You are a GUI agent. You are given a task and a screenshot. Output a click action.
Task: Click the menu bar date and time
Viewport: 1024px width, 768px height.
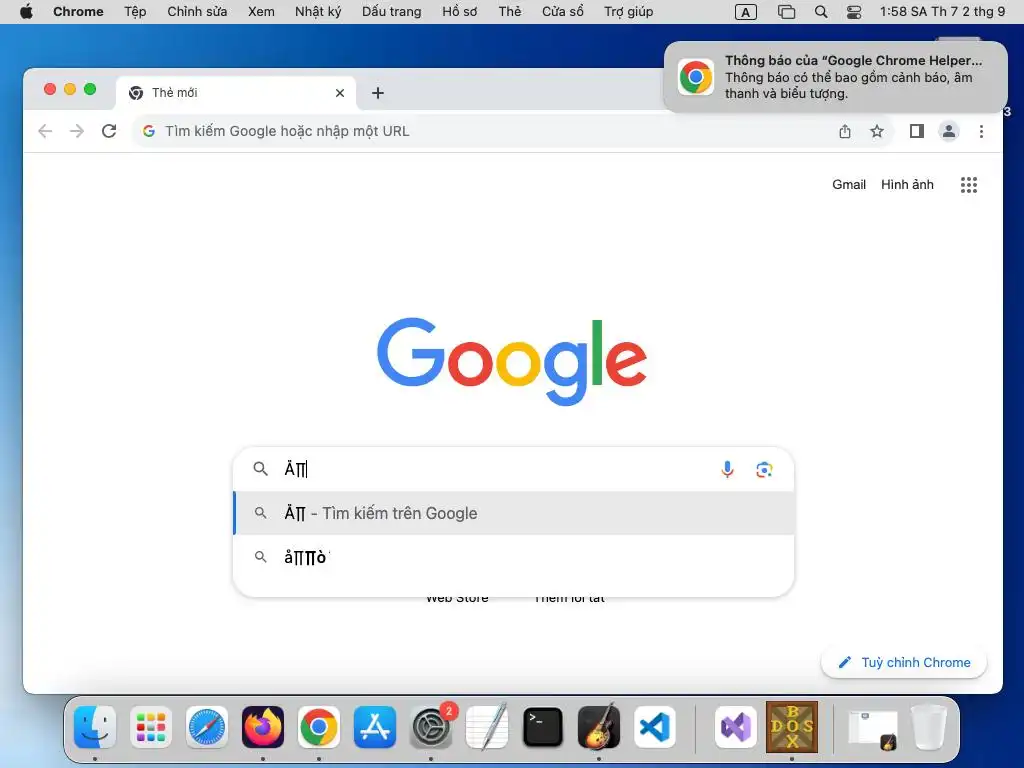(x=942, y=12)
